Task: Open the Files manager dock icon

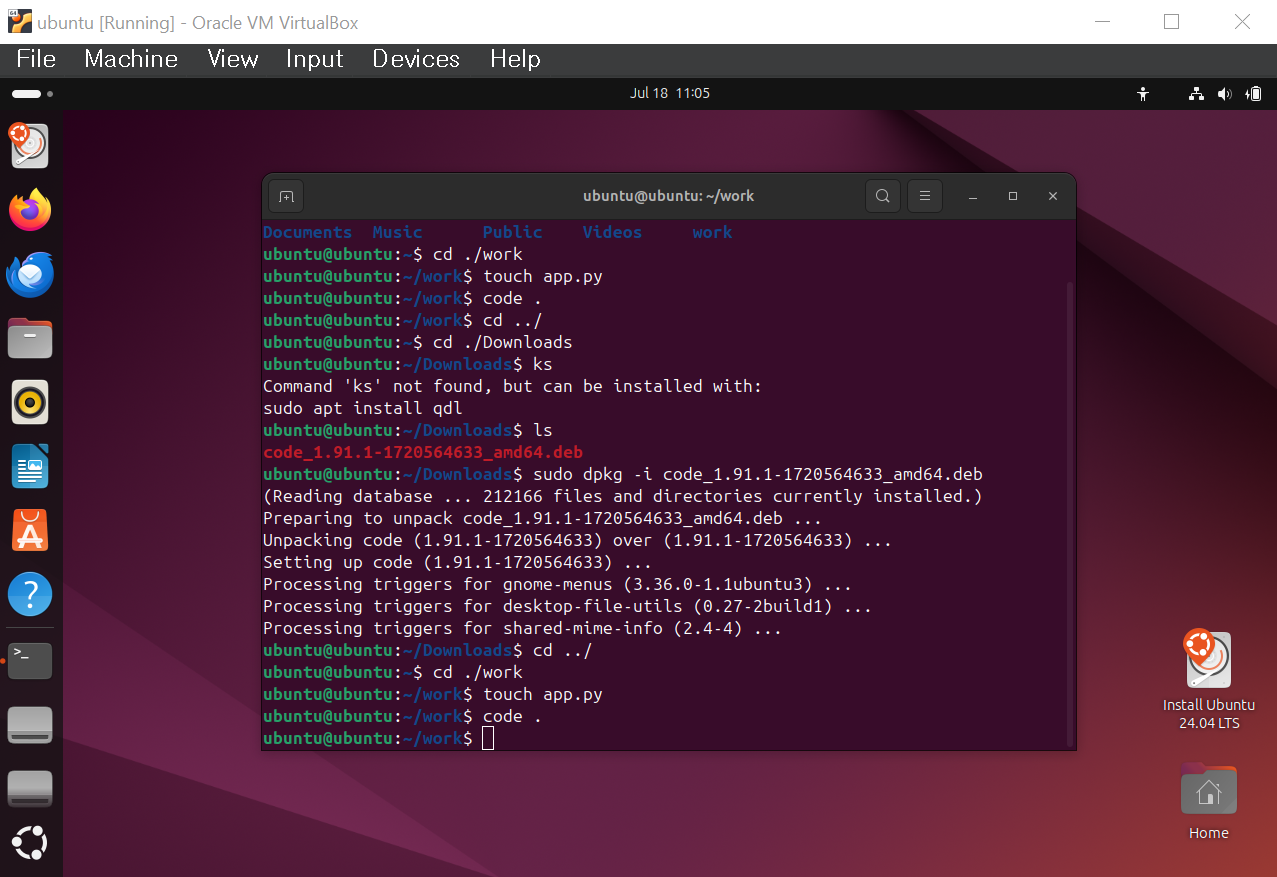Action: pyautogui.click(x=30, y=338)
